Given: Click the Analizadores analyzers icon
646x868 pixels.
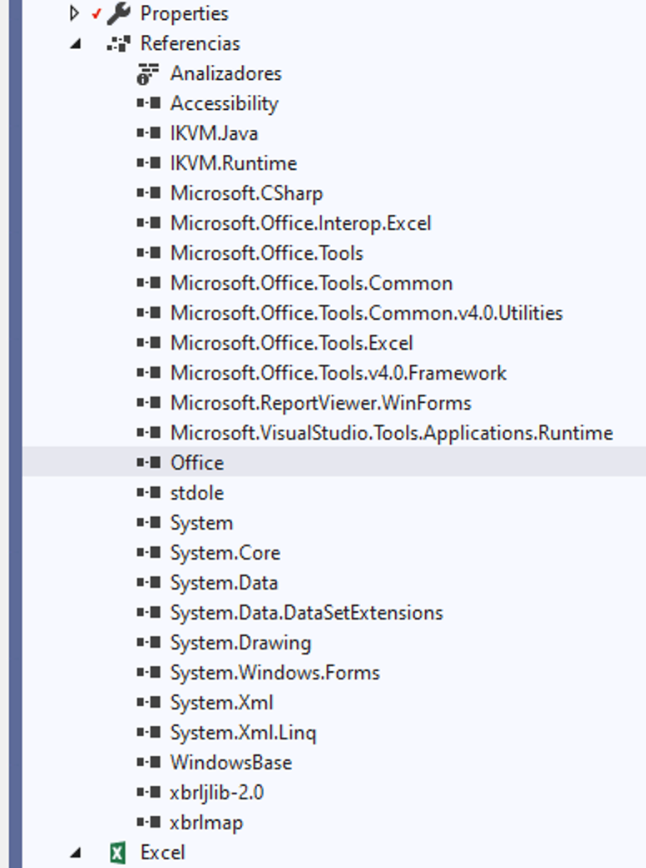Looking at the screenshot, I should (x=150, y=73).
